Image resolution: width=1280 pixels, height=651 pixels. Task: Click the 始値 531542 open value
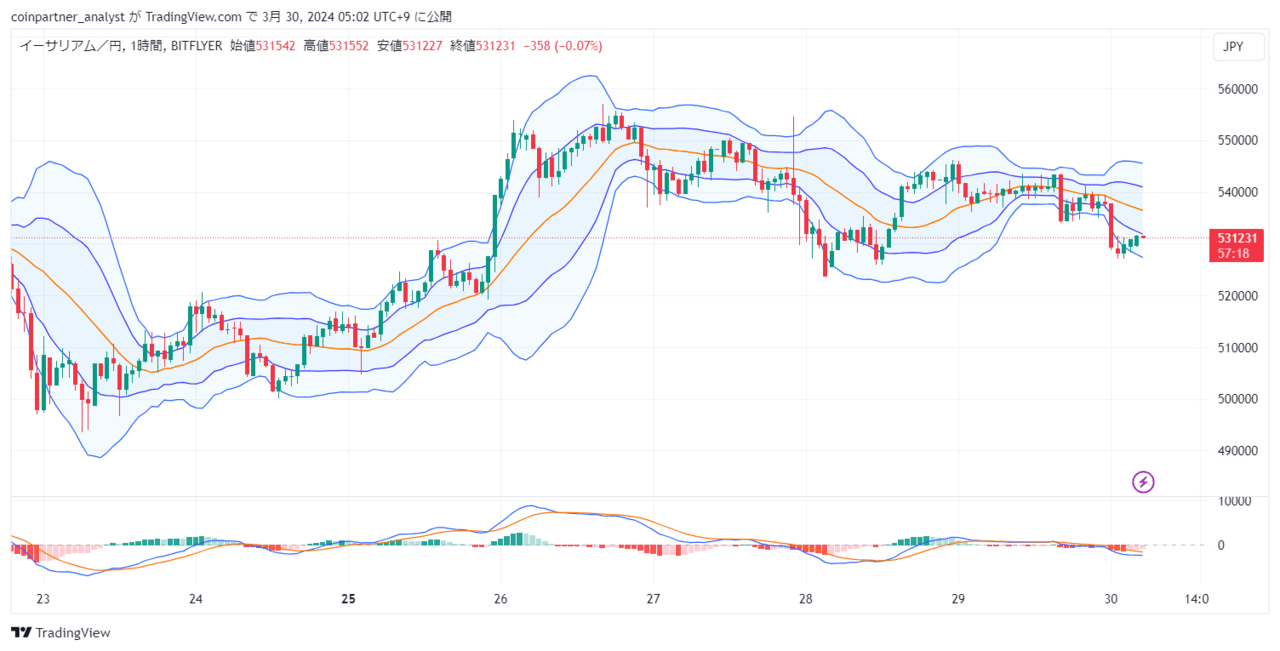263,46
